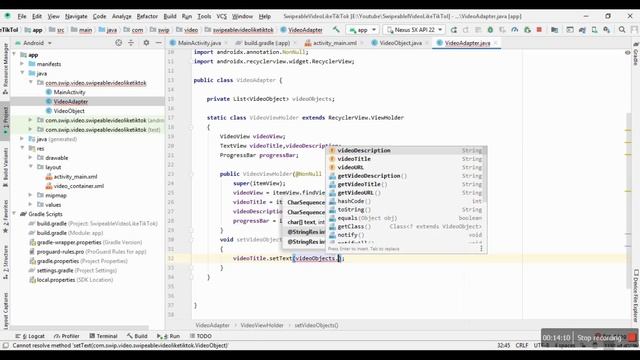
Task: Click the Rerun app icon beside device selector
Action: (x=453, y=30)
